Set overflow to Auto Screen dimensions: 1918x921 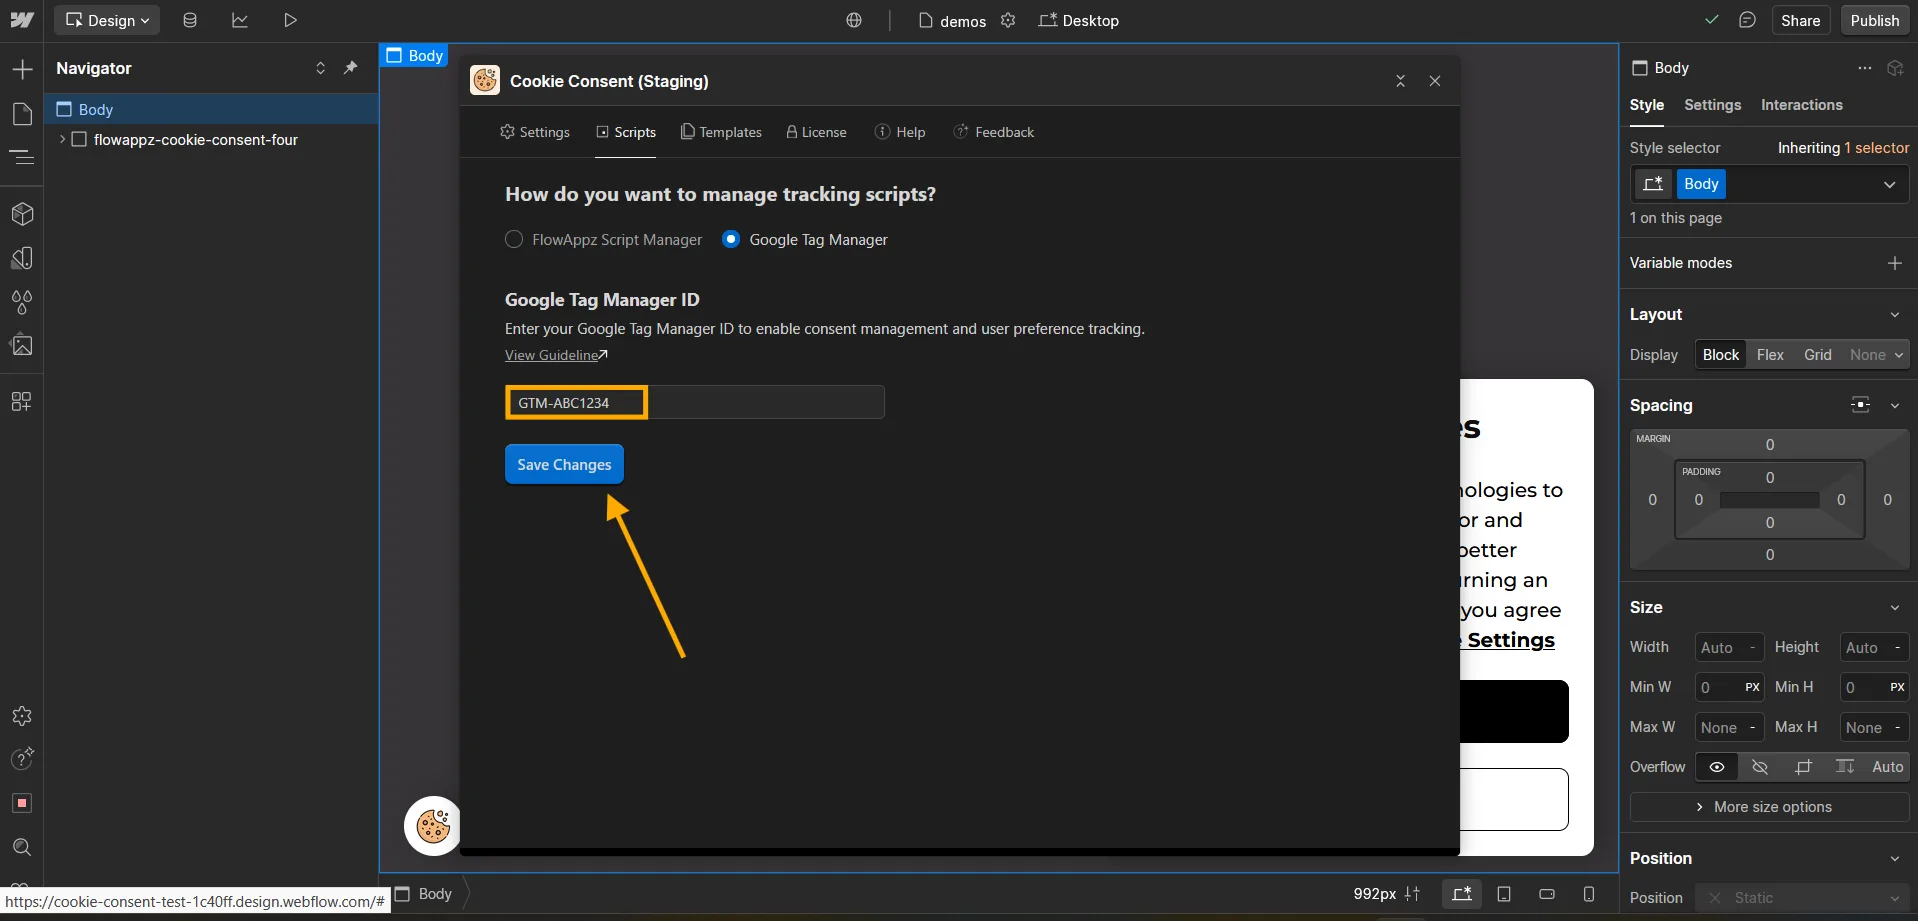coord(1887,767)
